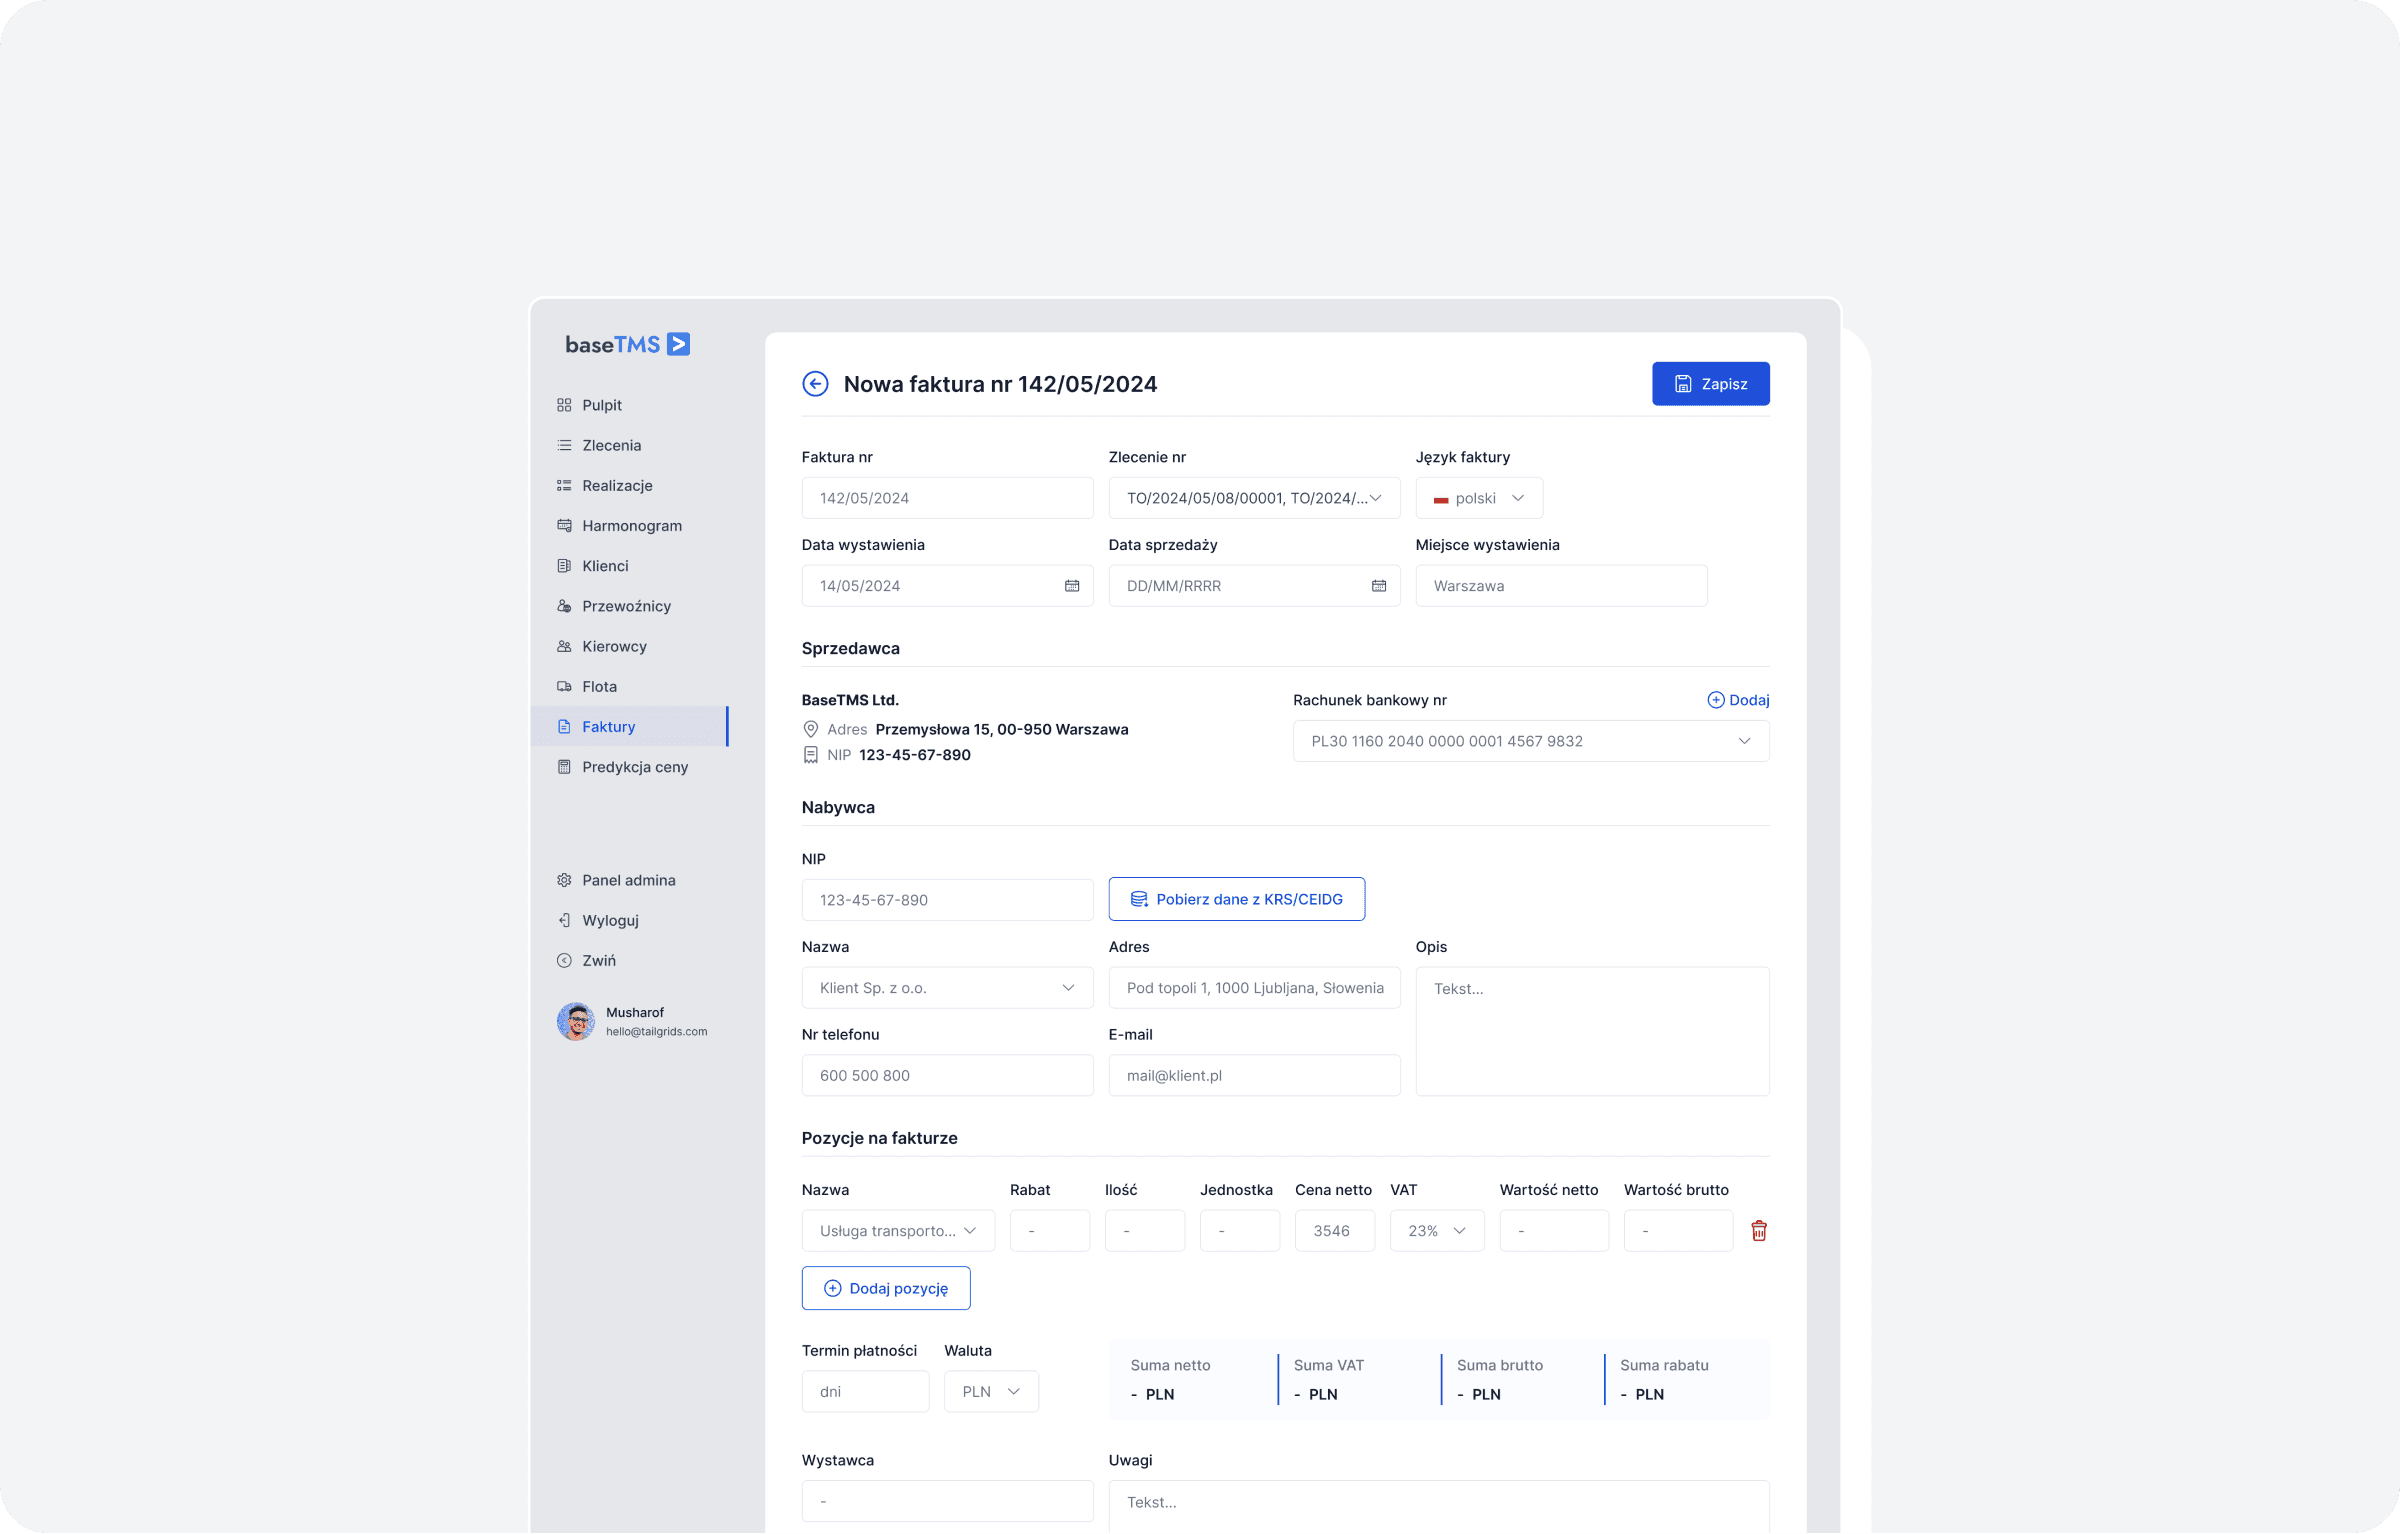Viewport: 2400px width, 1534px height.
Task: Expand the Język faktury polski dropdown
Action: point(1479,498)
